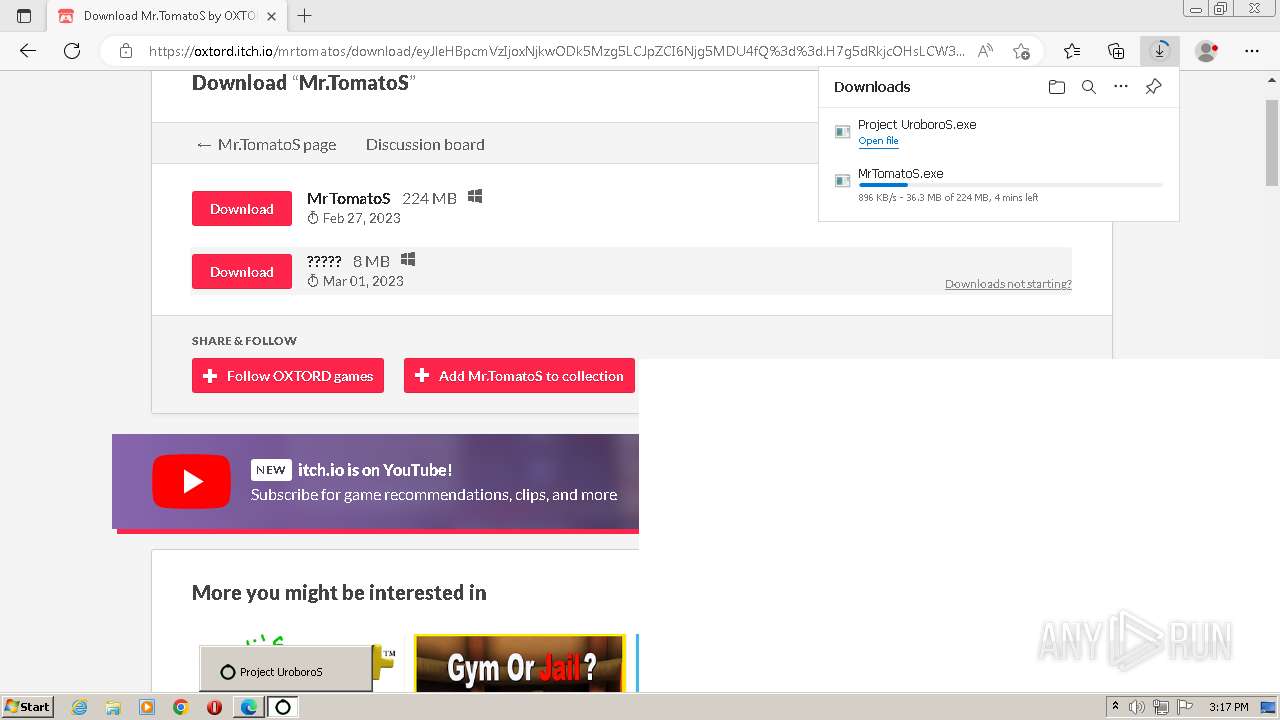Select the MrTomatoS.exe download entry
1280x720 pixels.
(998, 185)
